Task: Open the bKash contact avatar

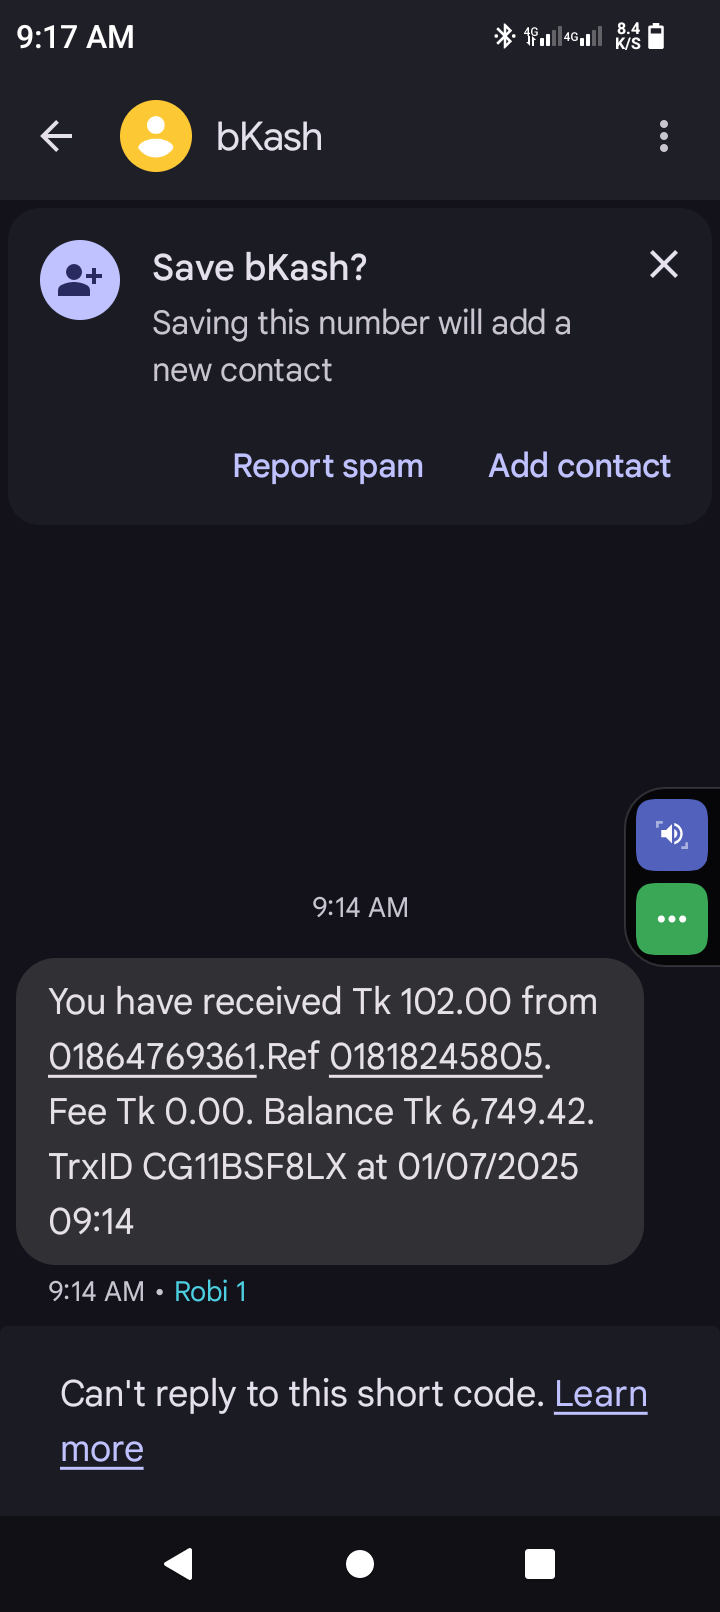Action: tap(156, 136)
